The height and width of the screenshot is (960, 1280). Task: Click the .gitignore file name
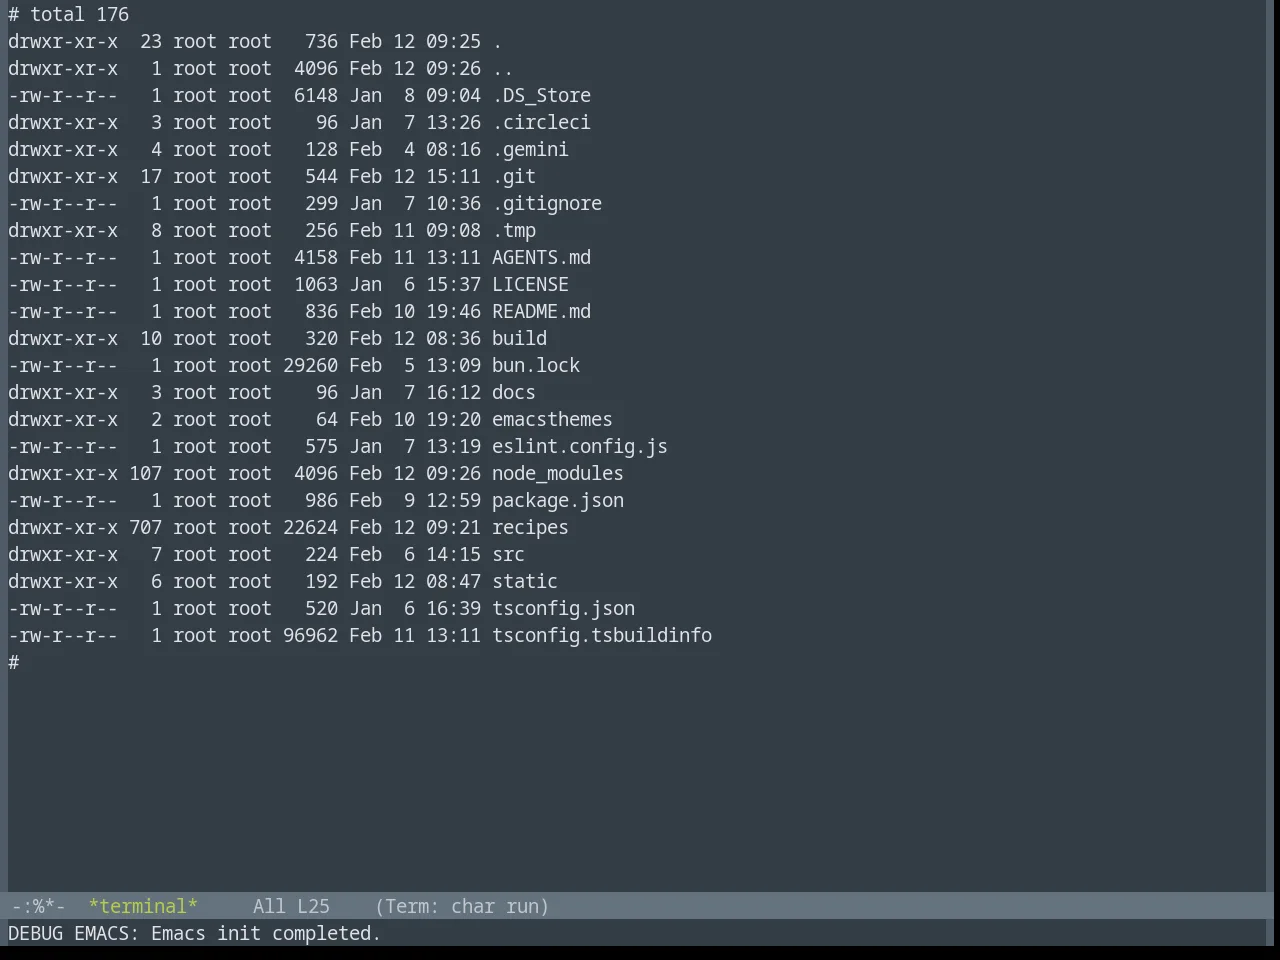pos(547,203)
